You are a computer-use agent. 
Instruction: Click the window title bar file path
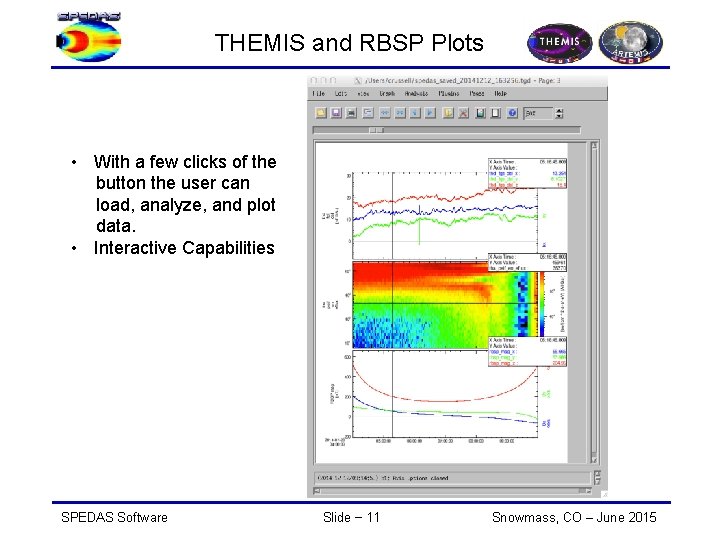[462, 80]
